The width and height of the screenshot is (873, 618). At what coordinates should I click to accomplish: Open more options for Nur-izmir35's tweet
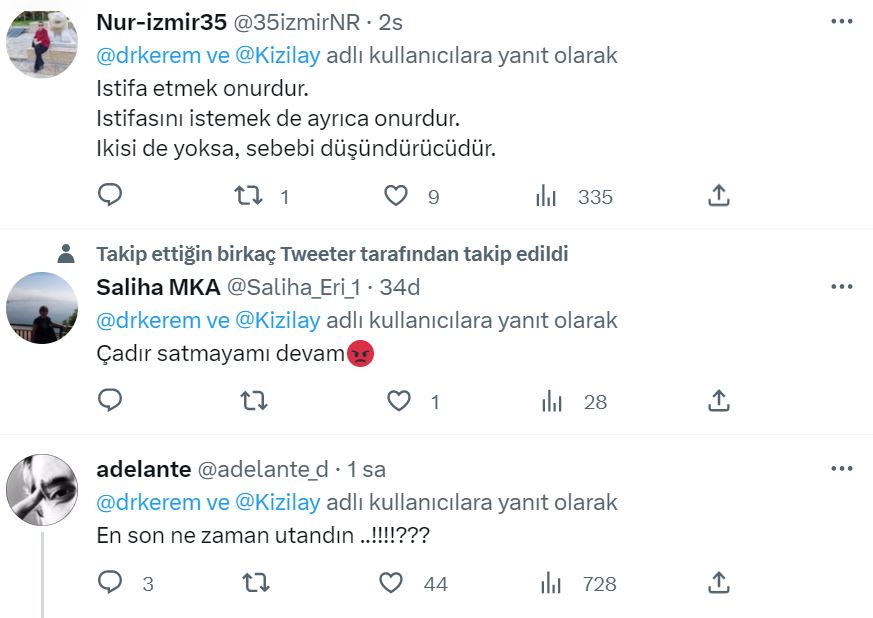[x=842, y=22]
